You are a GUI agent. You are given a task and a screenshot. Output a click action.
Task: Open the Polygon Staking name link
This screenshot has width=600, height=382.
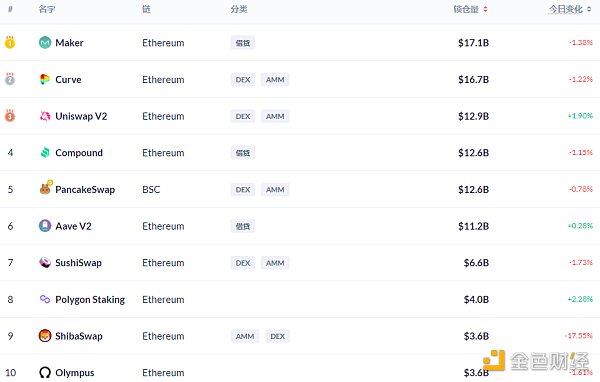(90, 299)
